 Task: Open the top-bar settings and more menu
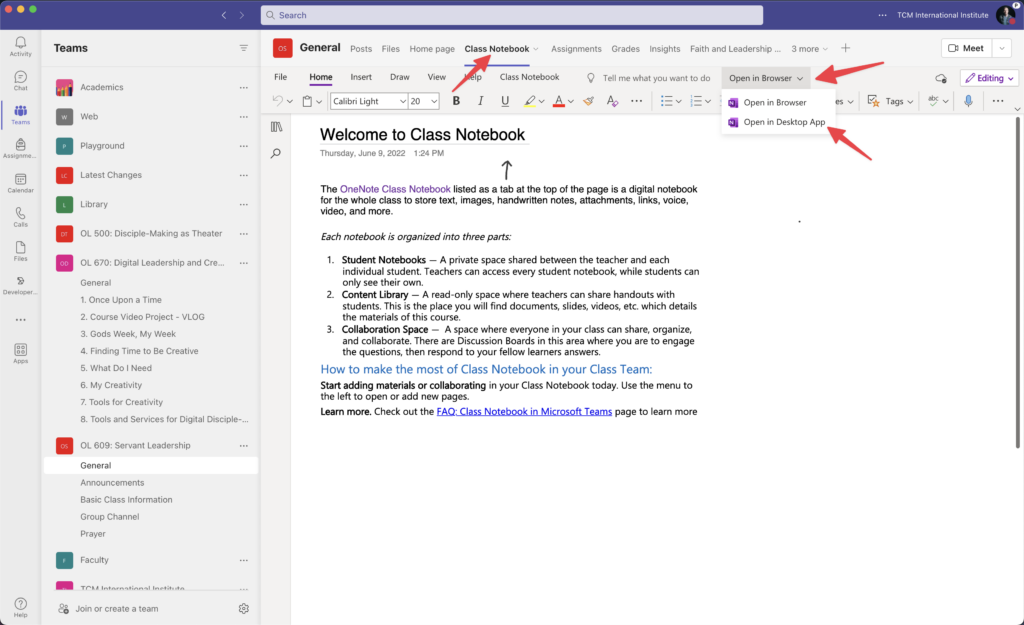[x=883, y=15]
